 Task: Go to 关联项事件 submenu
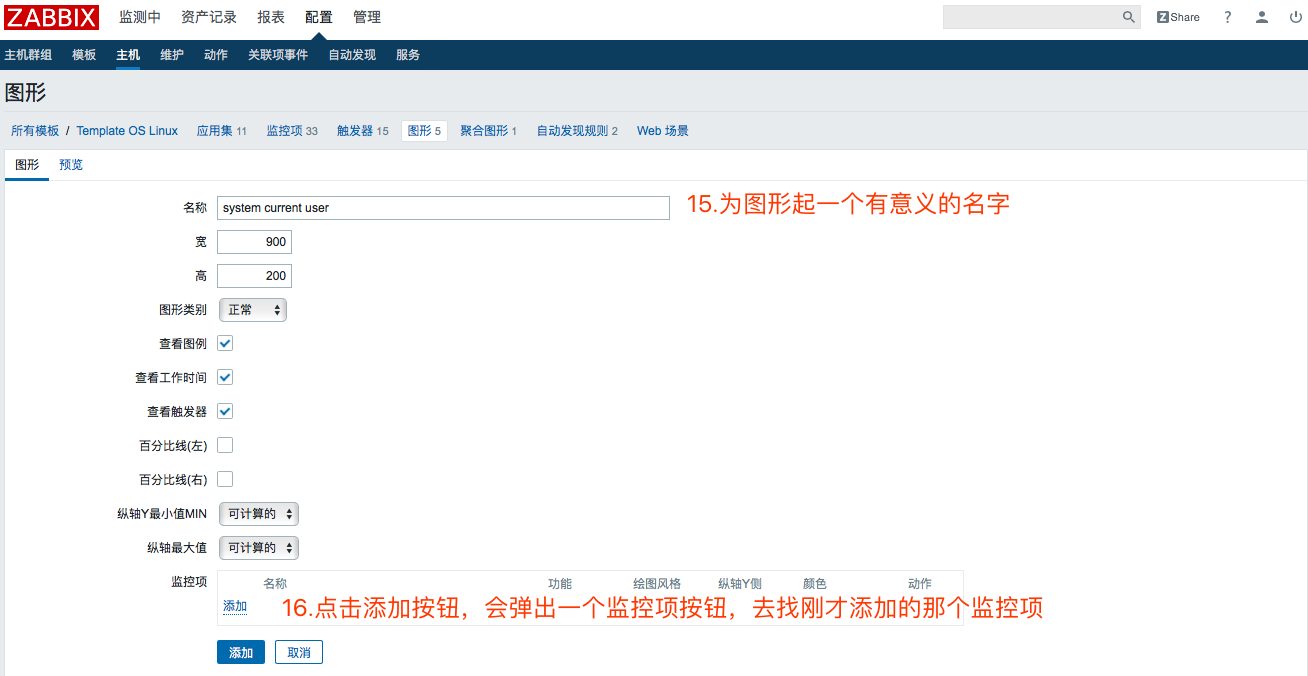[x=278, y=55]
